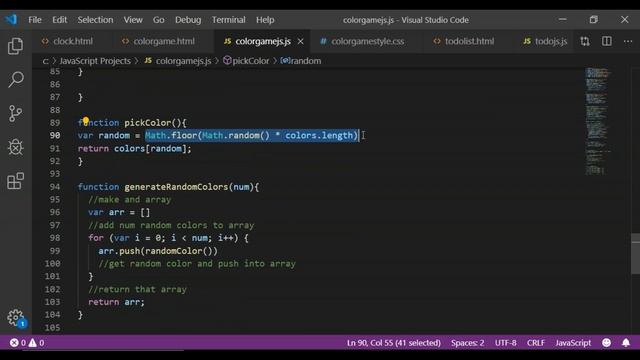
Task: Click the '//add num random colors to array' comment
Action: coord(171,225)
